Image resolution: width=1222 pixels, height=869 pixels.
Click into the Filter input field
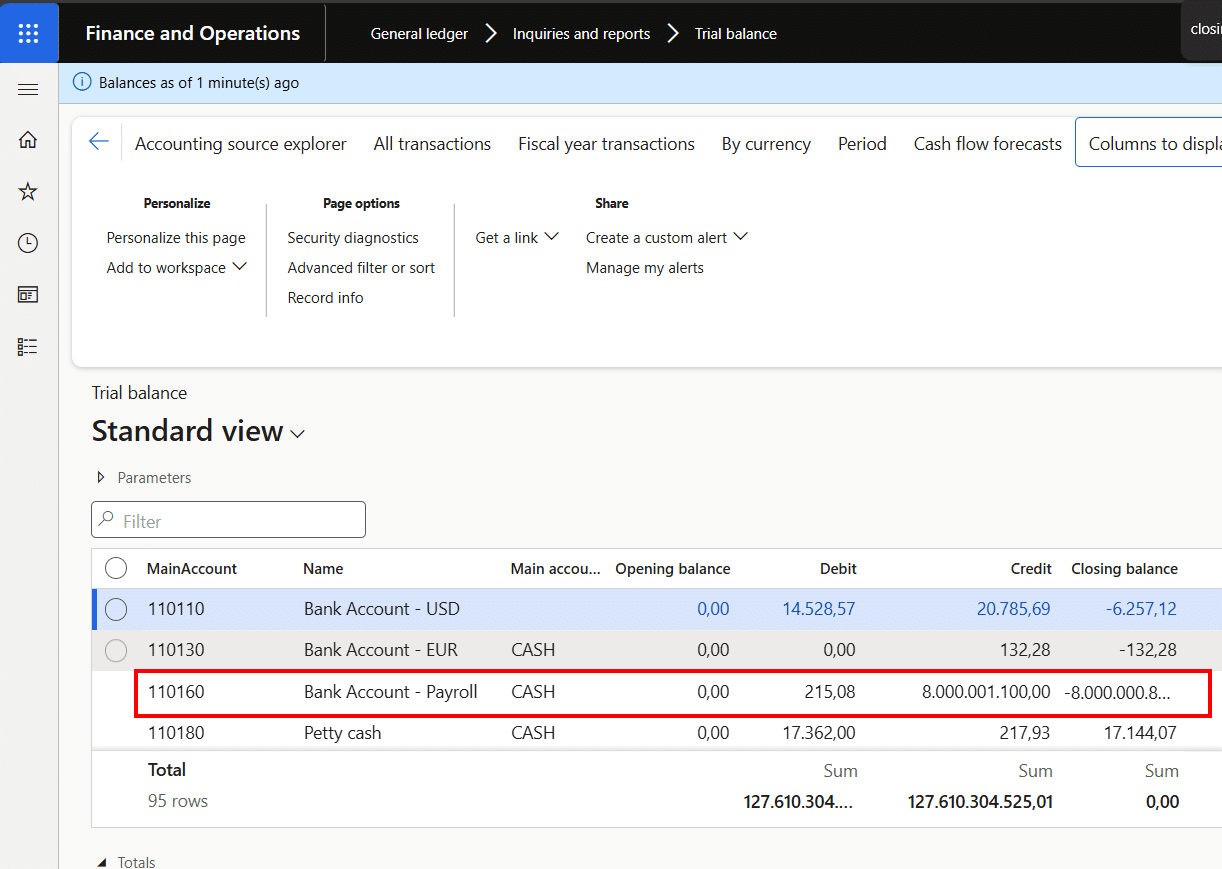pos(228,520)
